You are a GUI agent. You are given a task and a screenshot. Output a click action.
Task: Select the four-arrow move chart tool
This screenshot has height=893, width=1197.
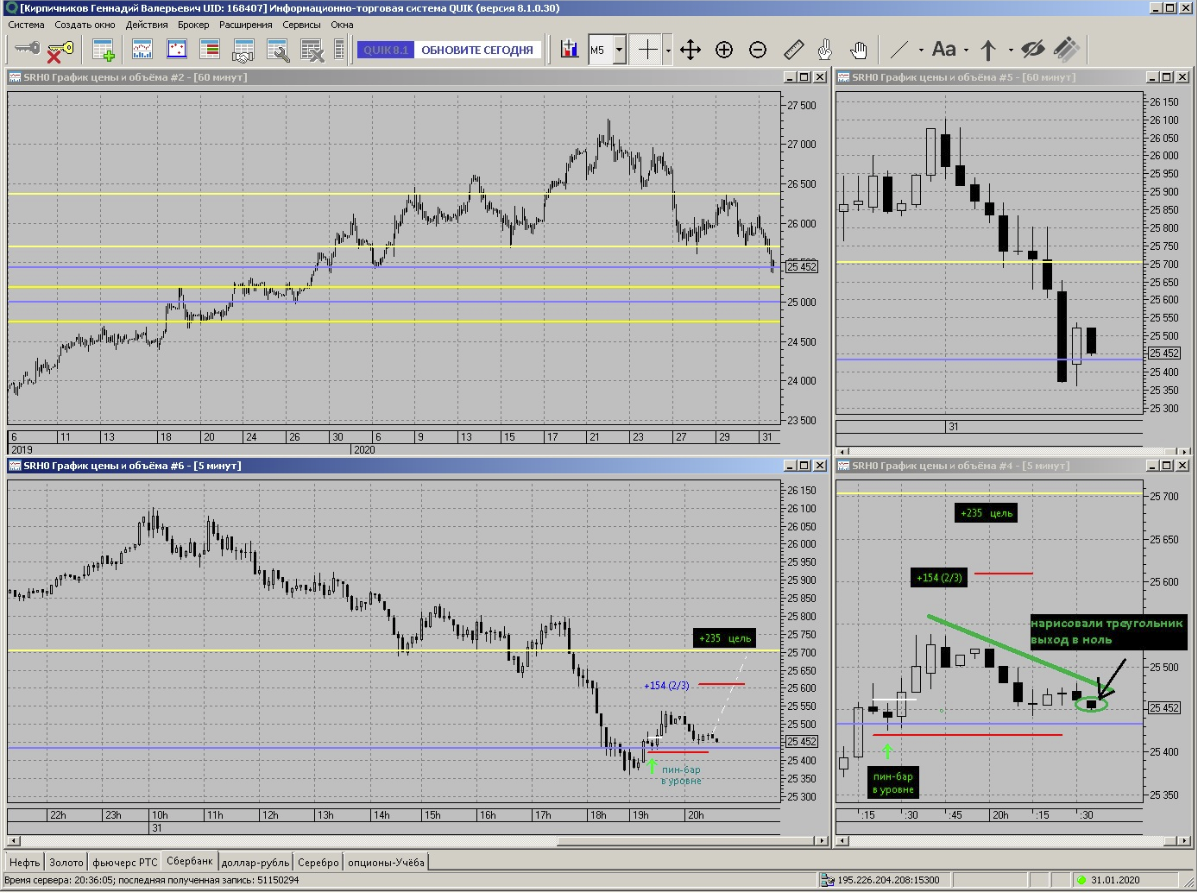[690, 50]
